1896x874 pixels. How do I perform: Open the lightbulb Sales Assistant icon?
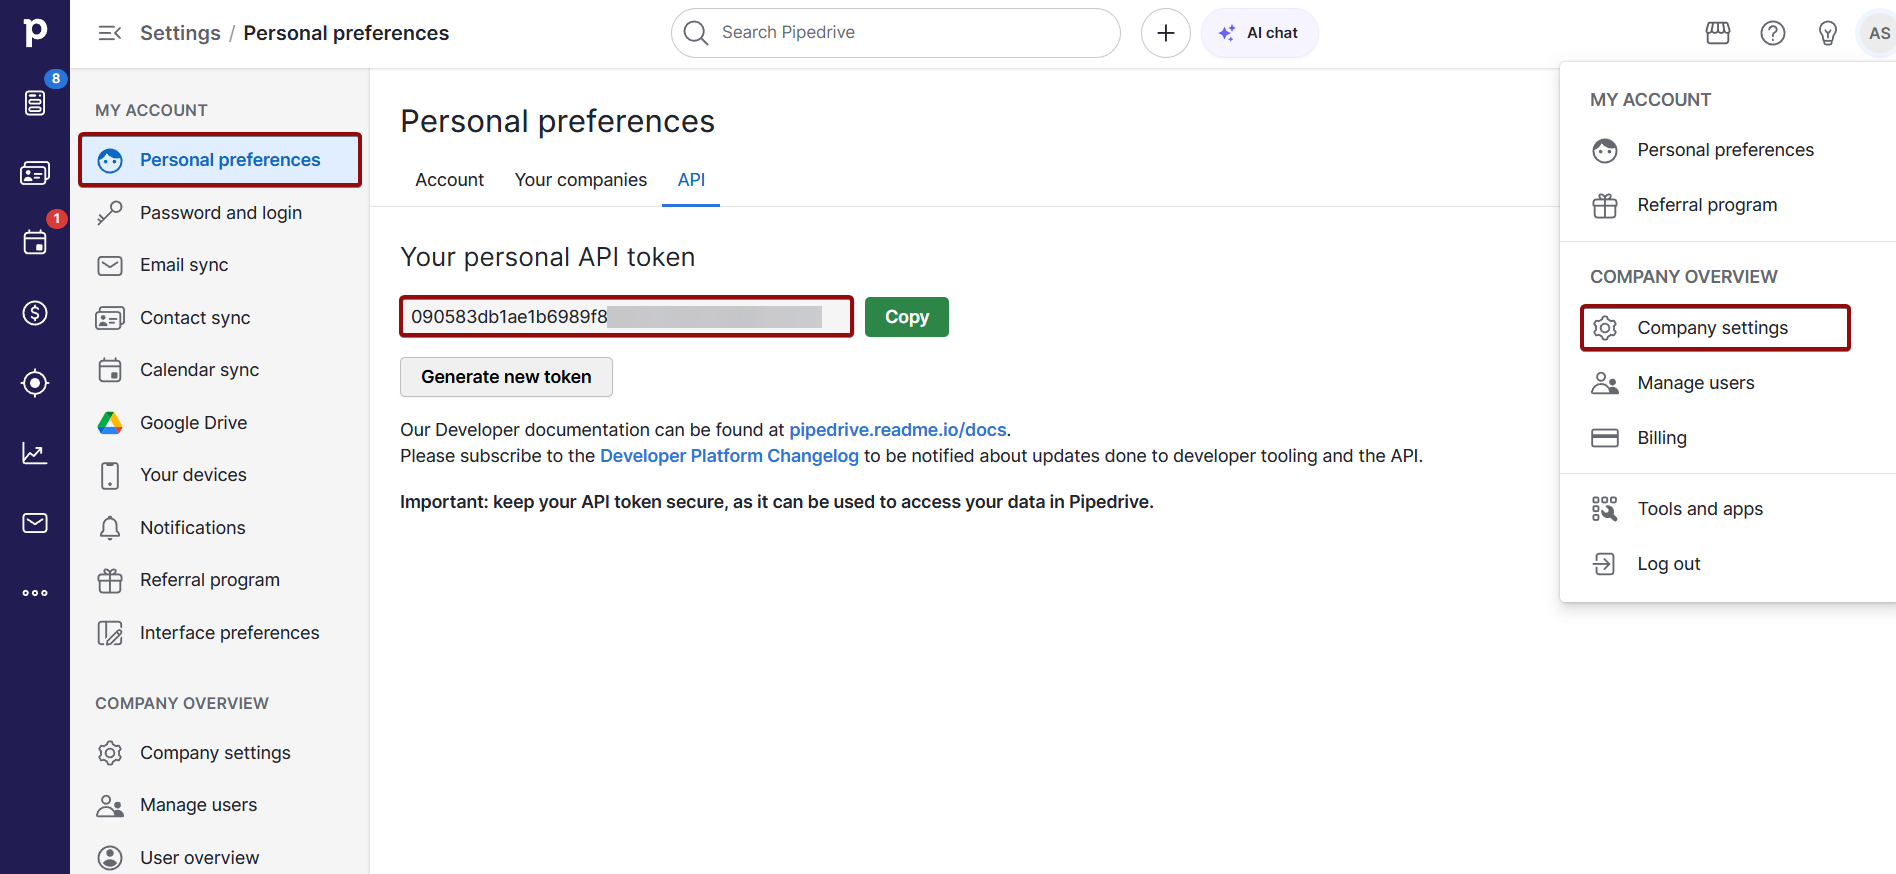(x=1827, y=33)
